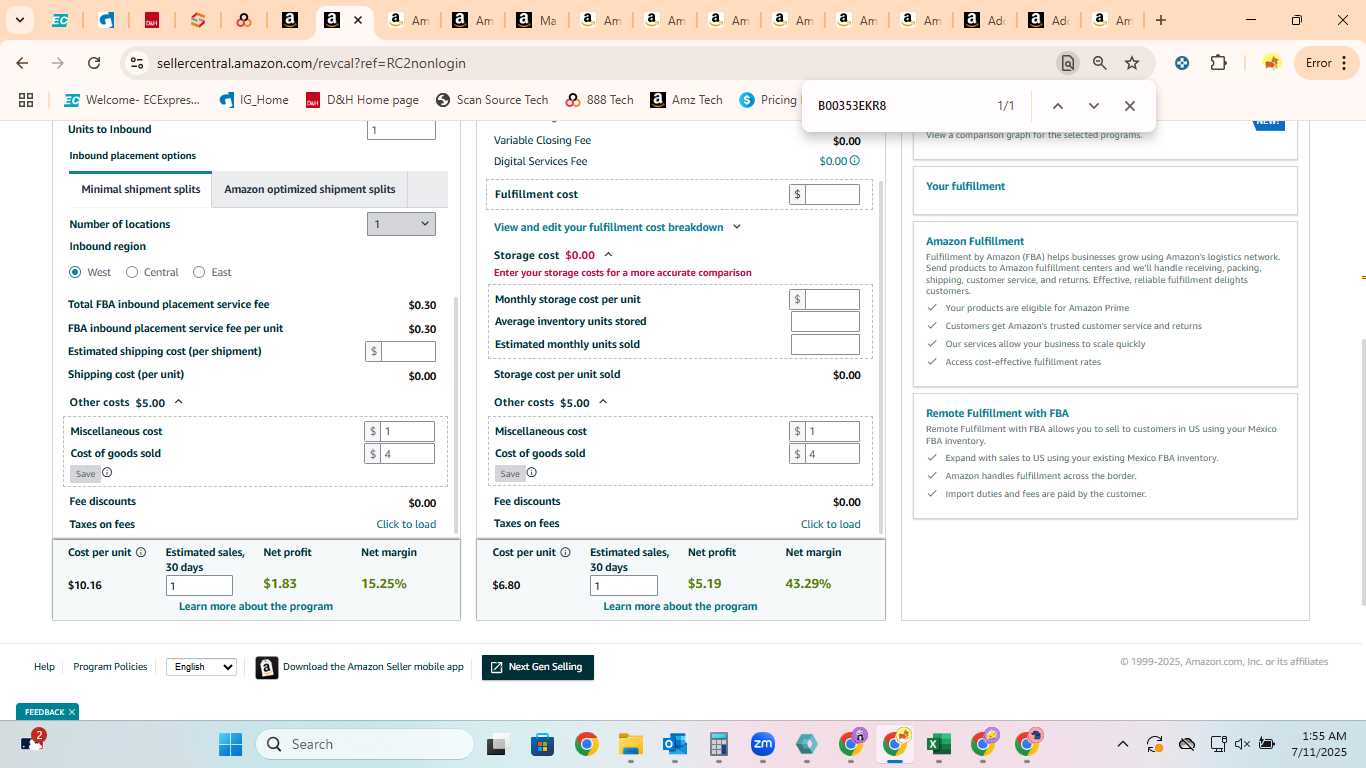
Task: Click left Taxes on fees Click to load
Action: coord(406,524)
